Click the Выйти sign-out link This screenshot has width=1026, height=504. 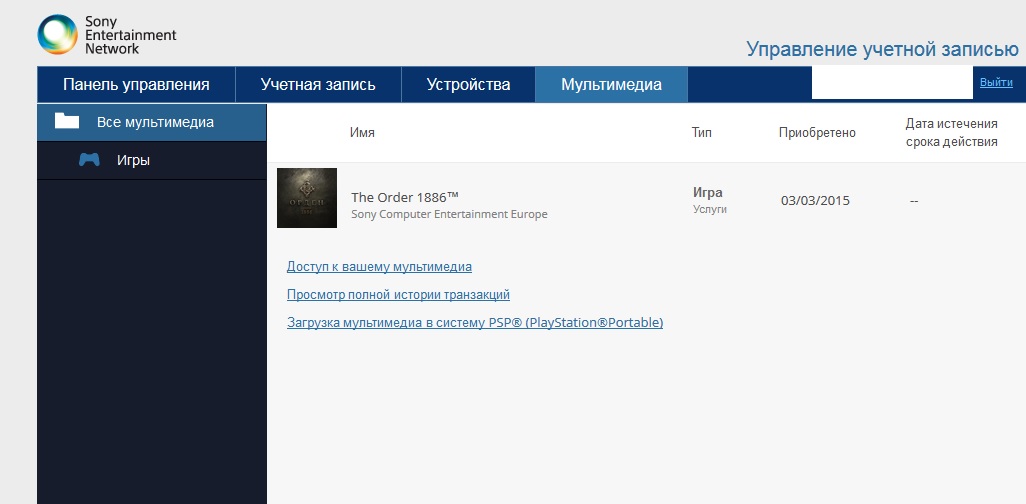[996, 82]
